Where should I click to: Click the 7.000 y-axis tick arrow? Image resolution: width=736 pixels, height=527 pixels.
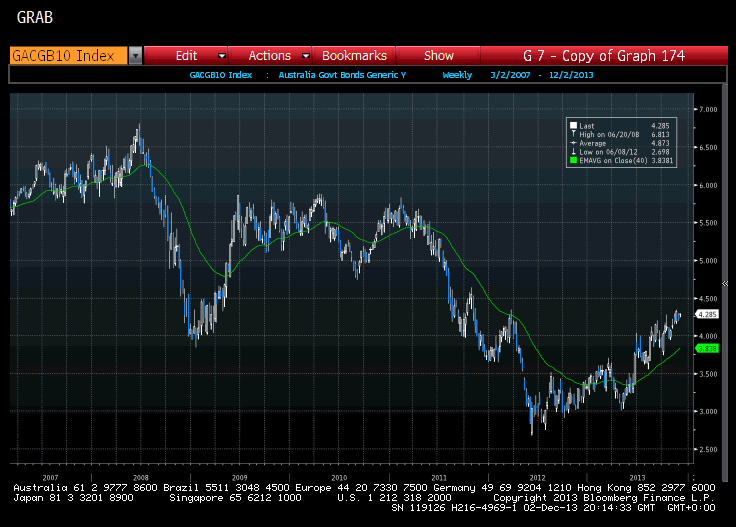696,109
